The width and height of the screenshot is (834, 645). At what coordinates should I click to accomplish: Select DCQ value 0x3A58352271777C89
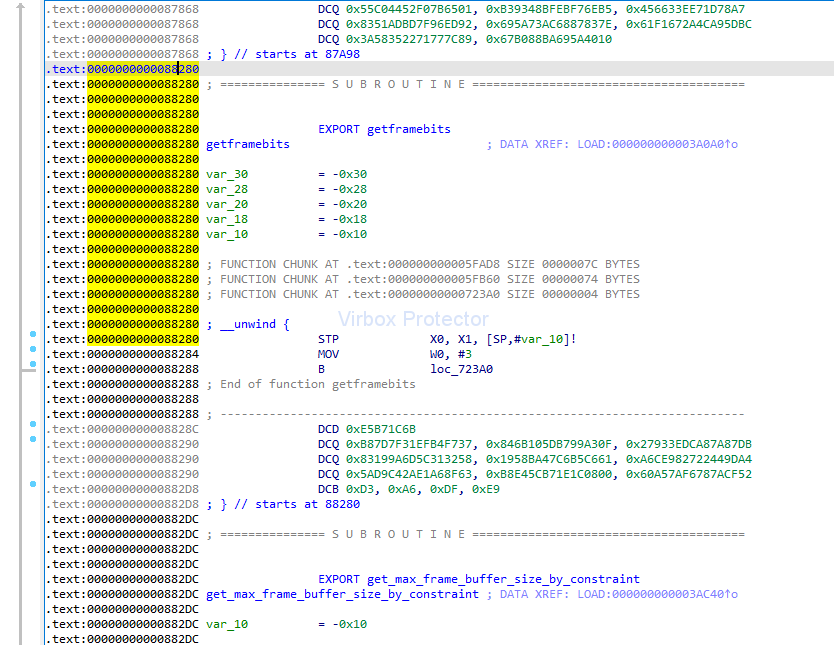pos(408,39)
